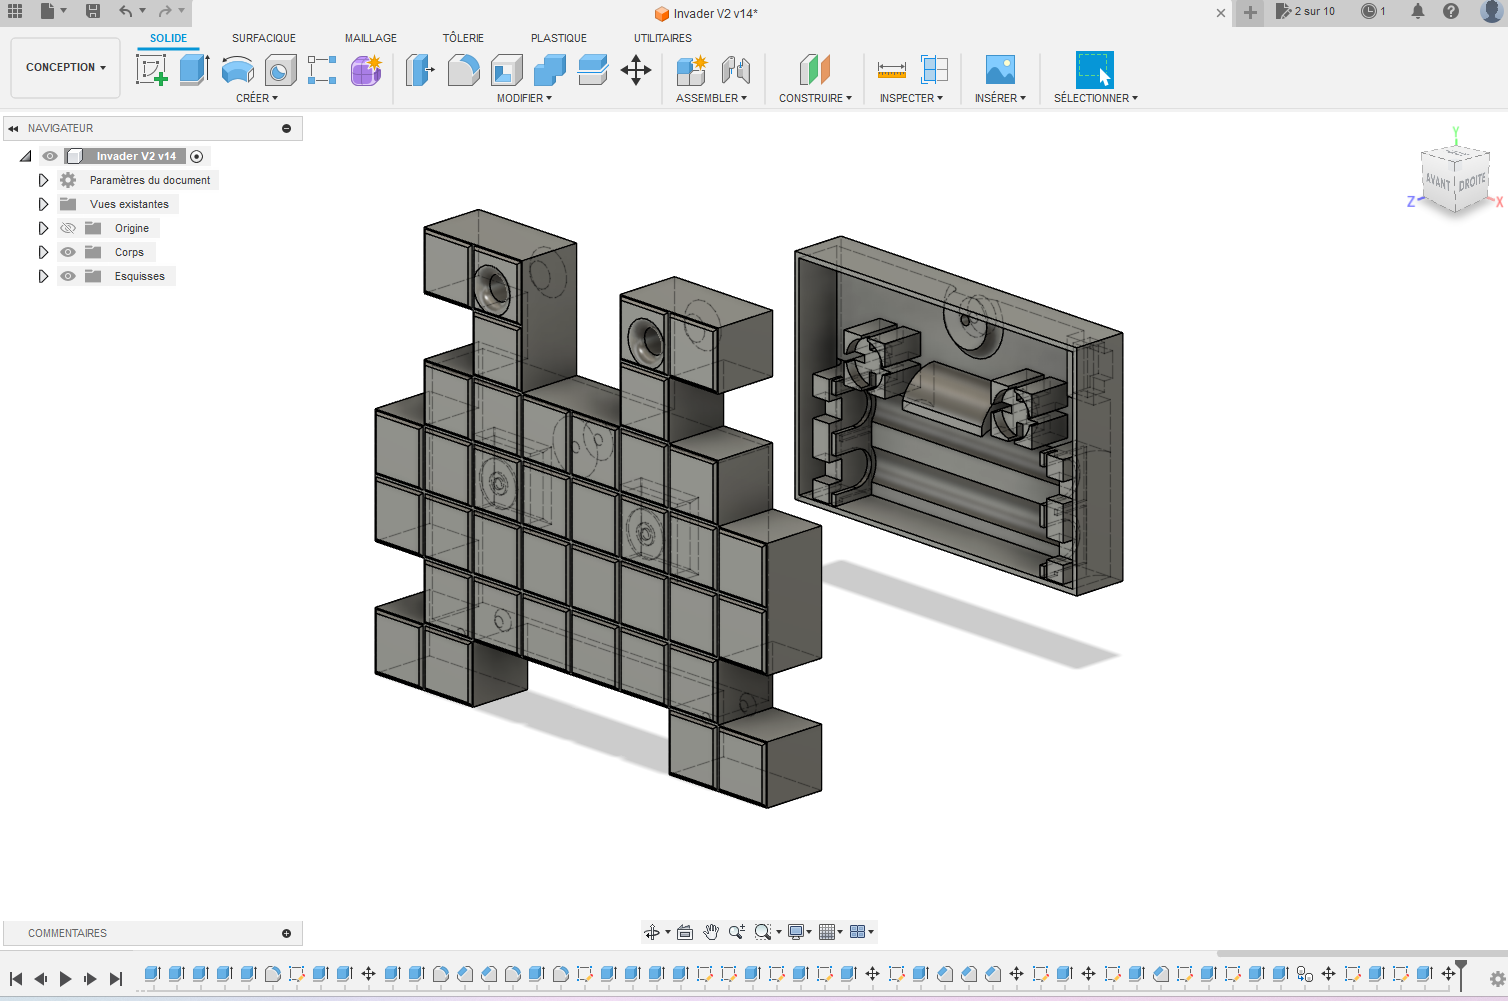Select the Extrude tool

click(x=194, y=70)
